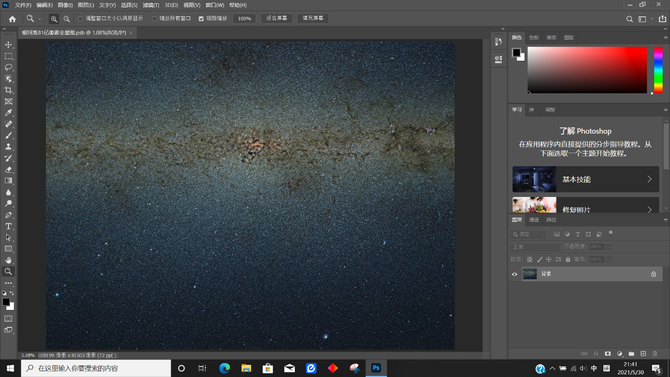This screenshot has width=670, height=377.
Task: Switch to the Swatches tab in the color panel
Action: [534, 38]
